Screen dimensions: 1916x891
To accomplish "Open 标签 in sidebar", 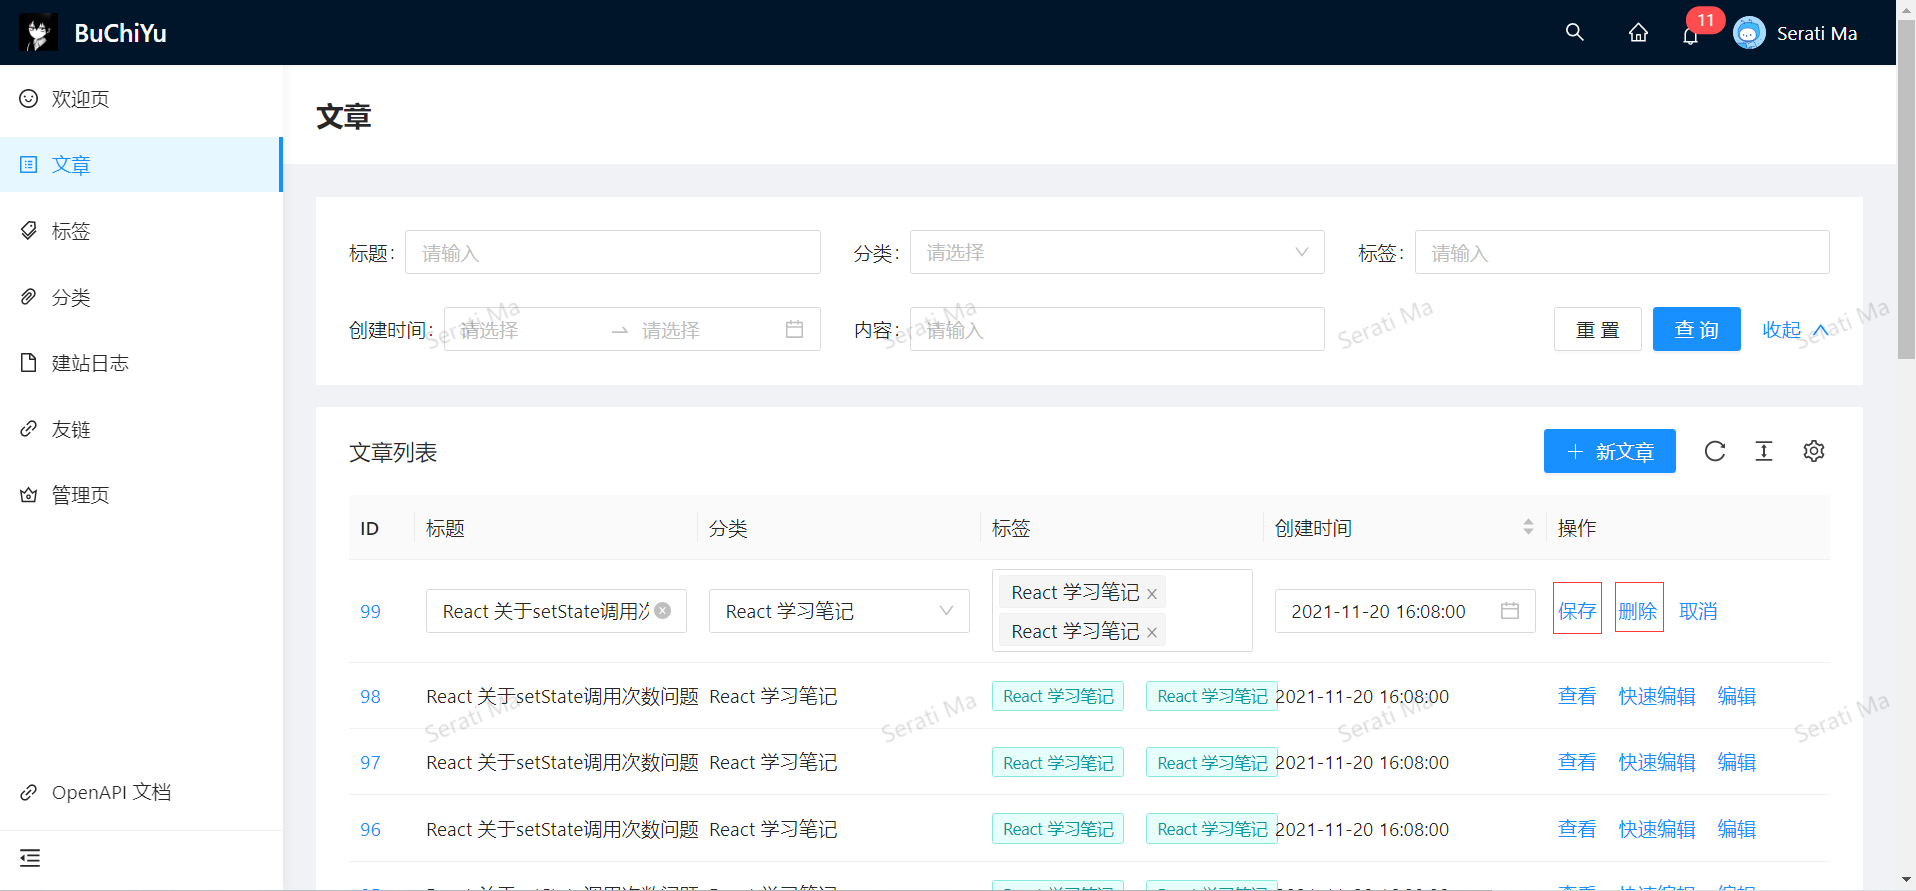I will [141, 230].
